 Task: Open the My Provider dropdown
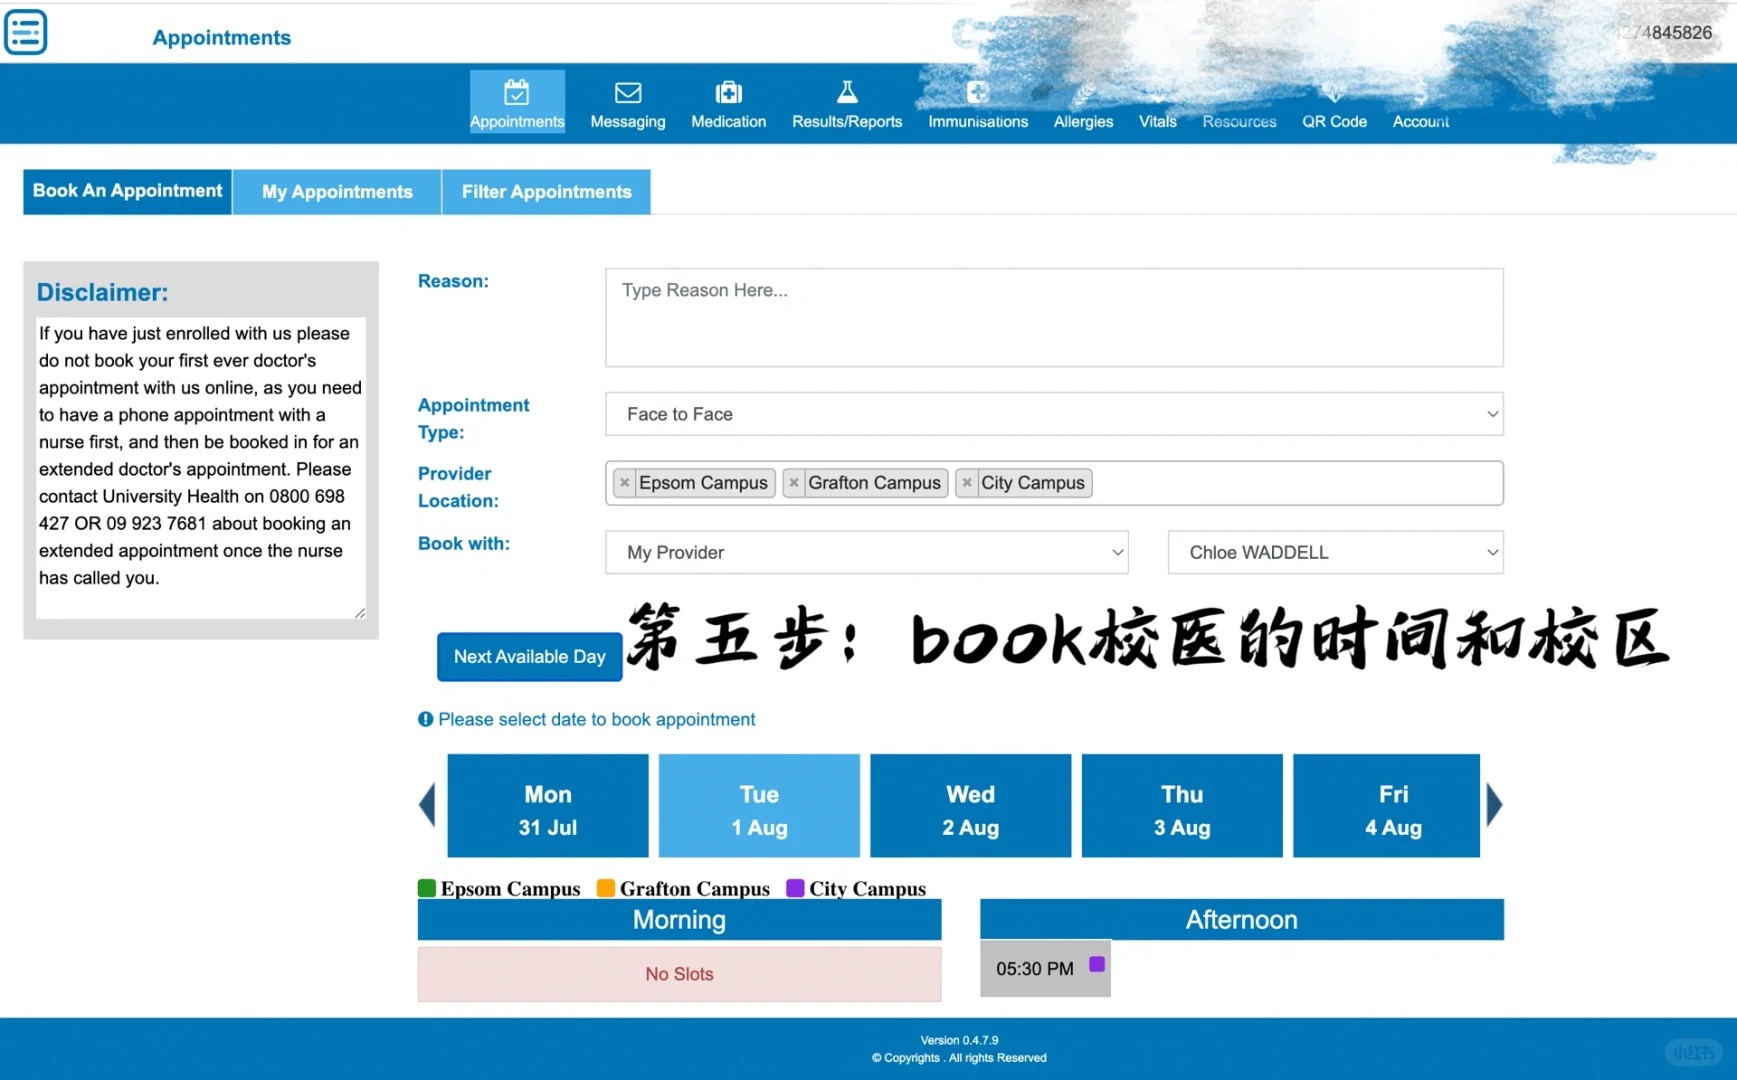866,552
